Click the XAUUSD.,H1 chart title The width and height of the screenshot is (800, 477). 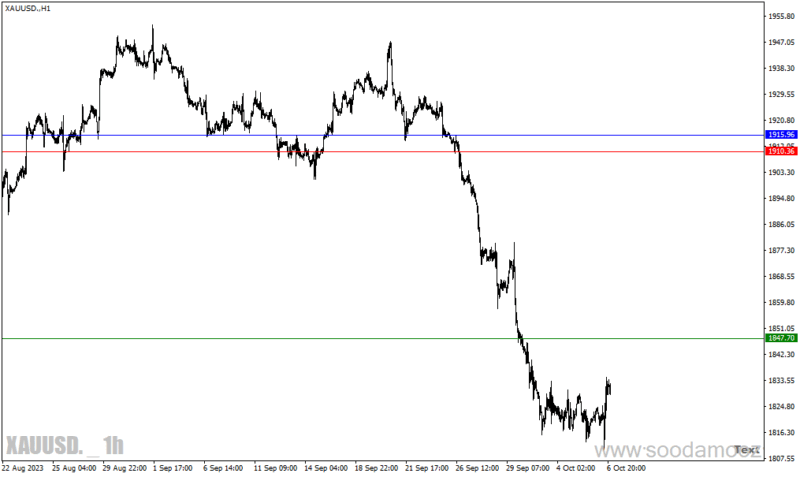click(28, 9)
